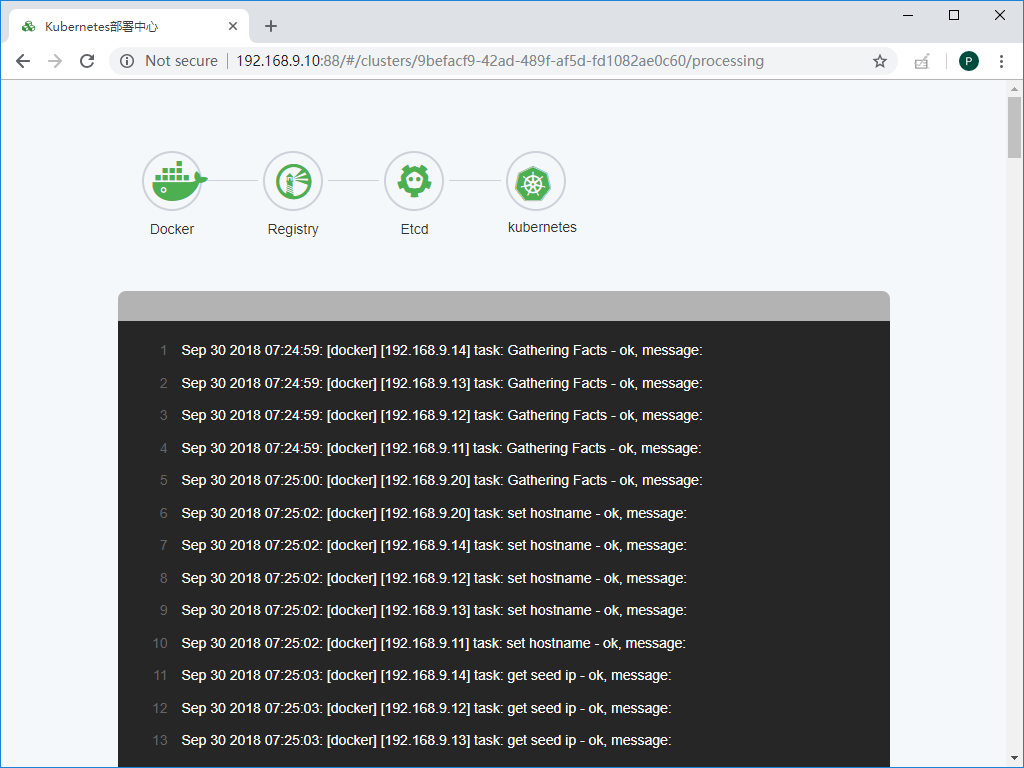Close the Kubernetes部署中心 tab
This screenshot has width=1024, height=768.
point(233,26)
